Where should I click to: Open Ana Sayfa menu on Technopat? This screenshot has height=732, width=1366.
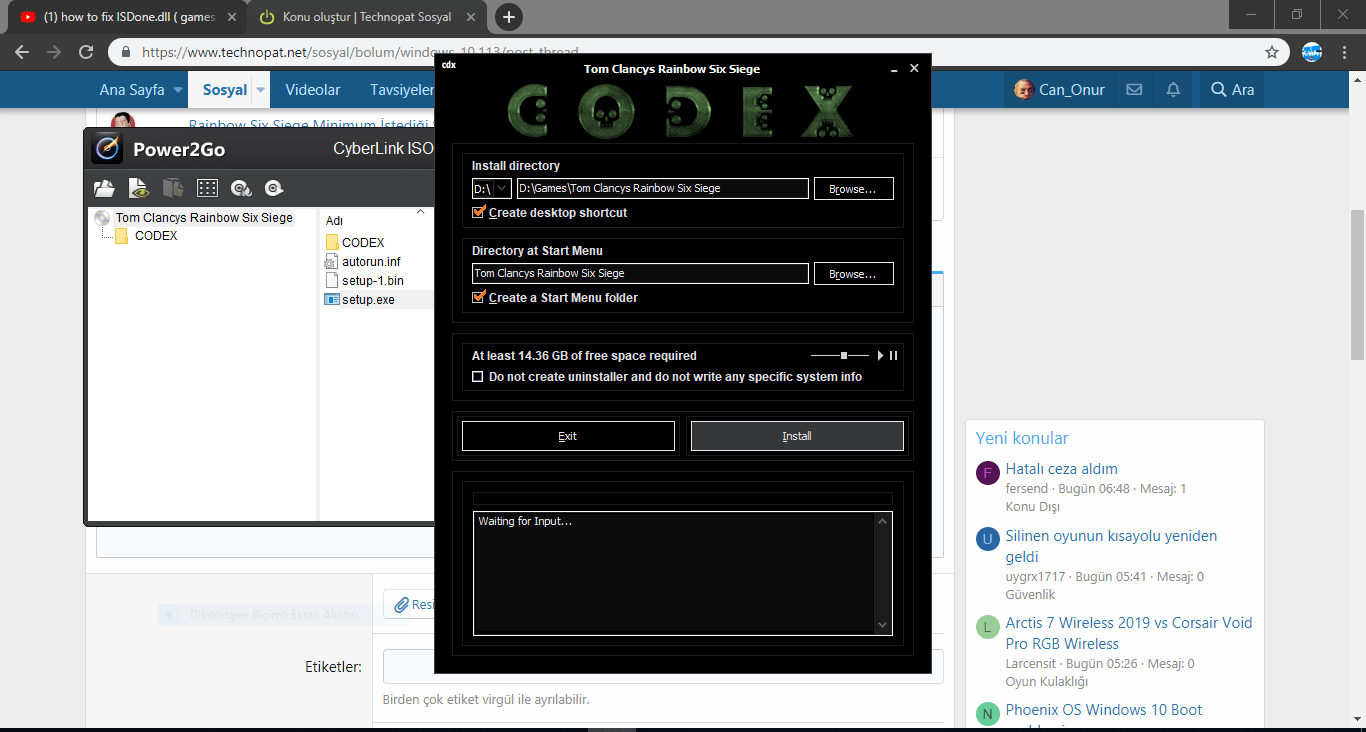132,90
